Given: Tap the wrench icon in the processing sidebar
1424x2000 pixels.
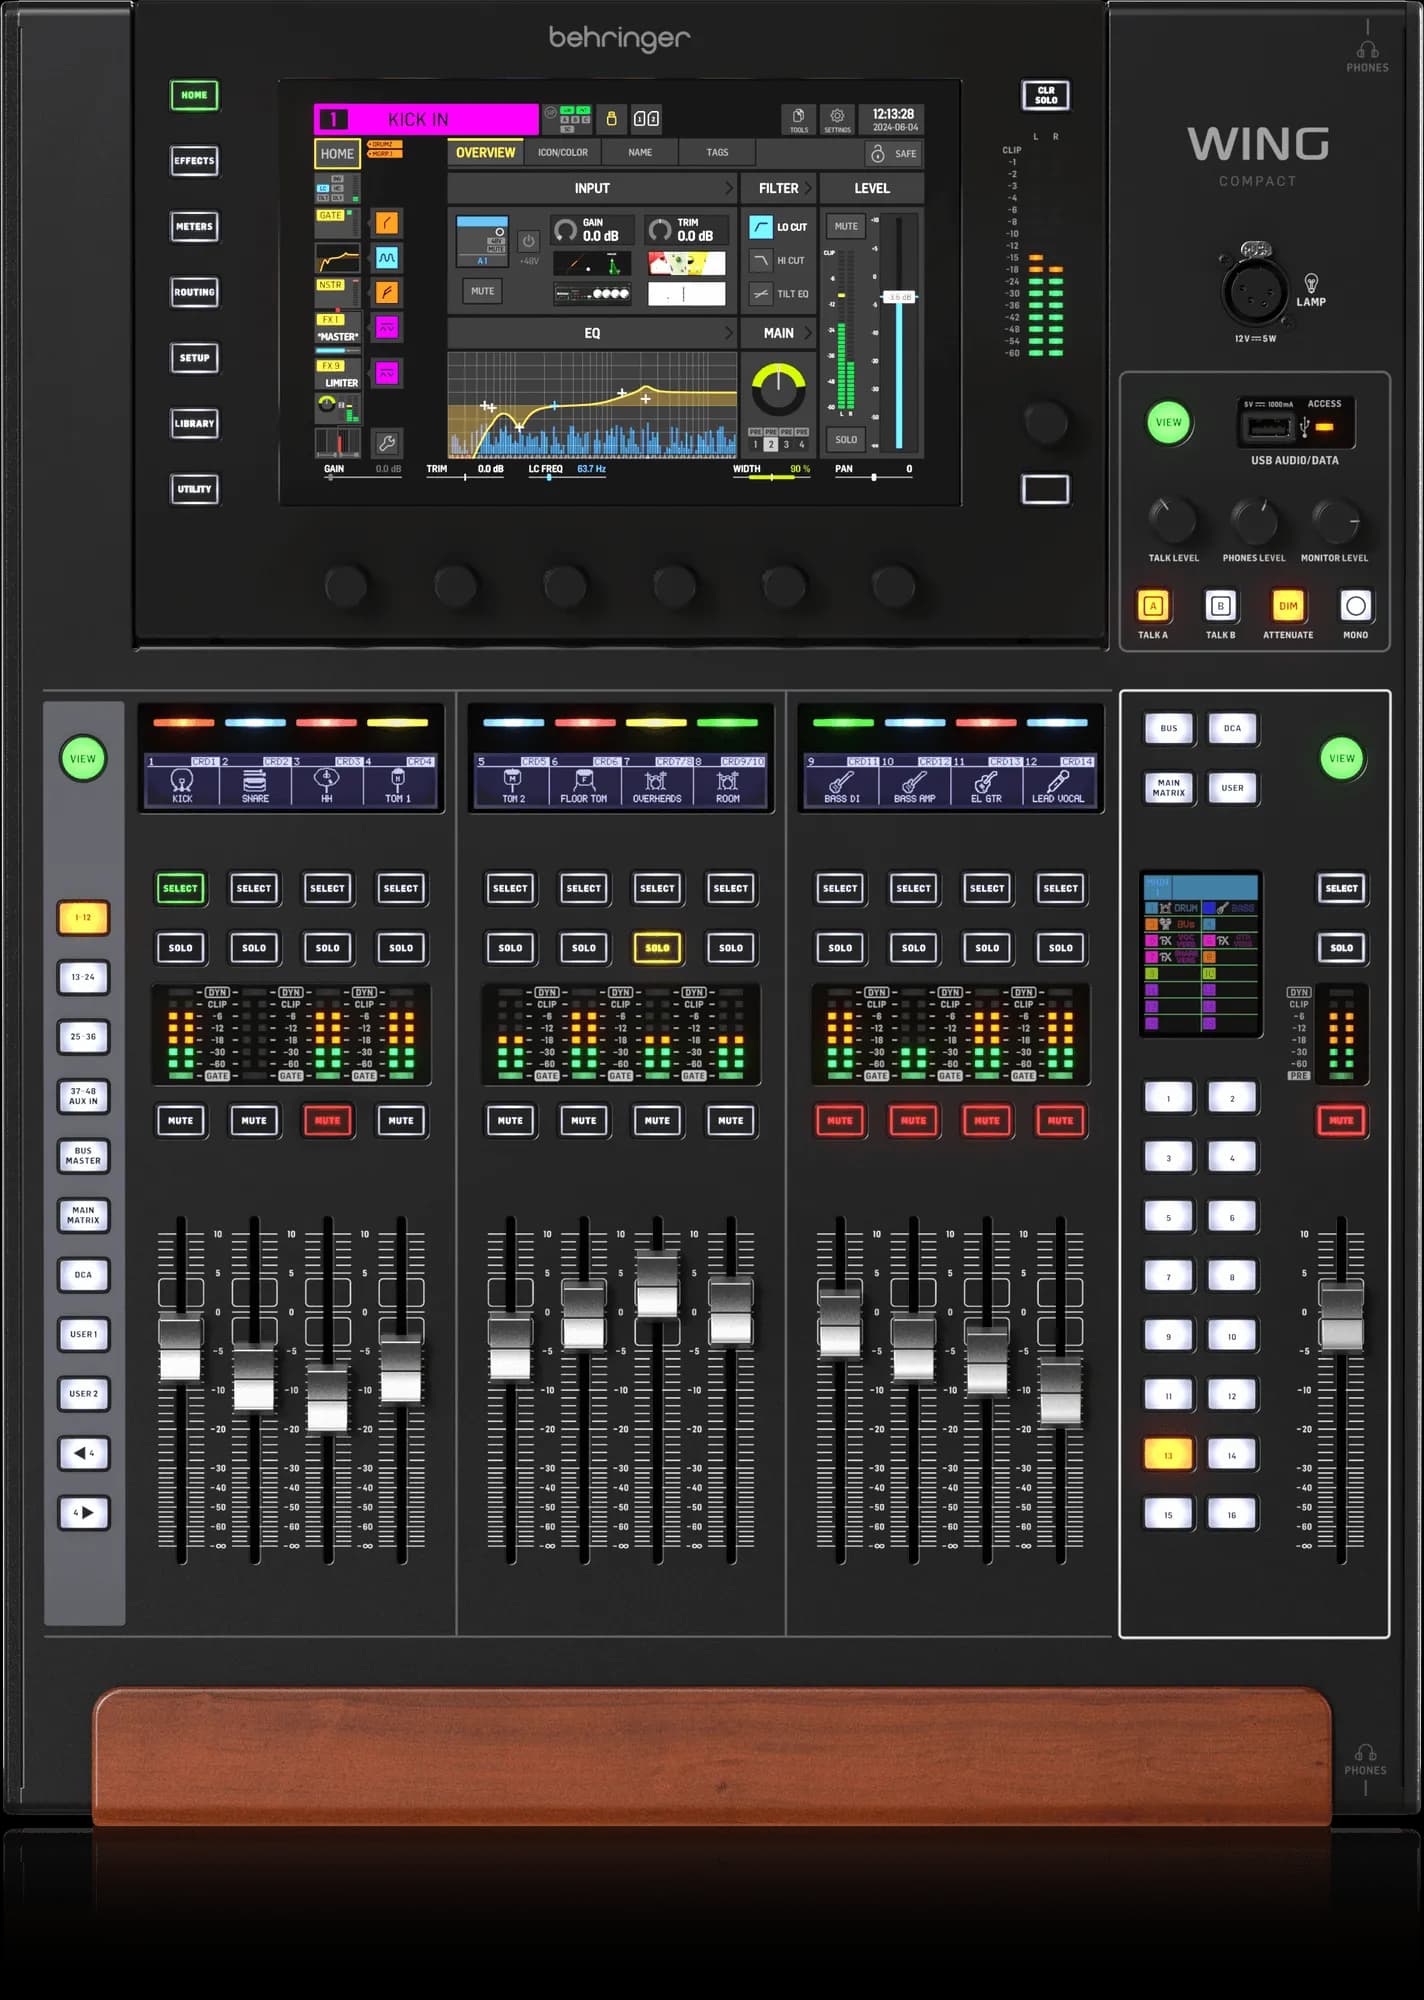Looking at the screenshot, I should [386, 443].
